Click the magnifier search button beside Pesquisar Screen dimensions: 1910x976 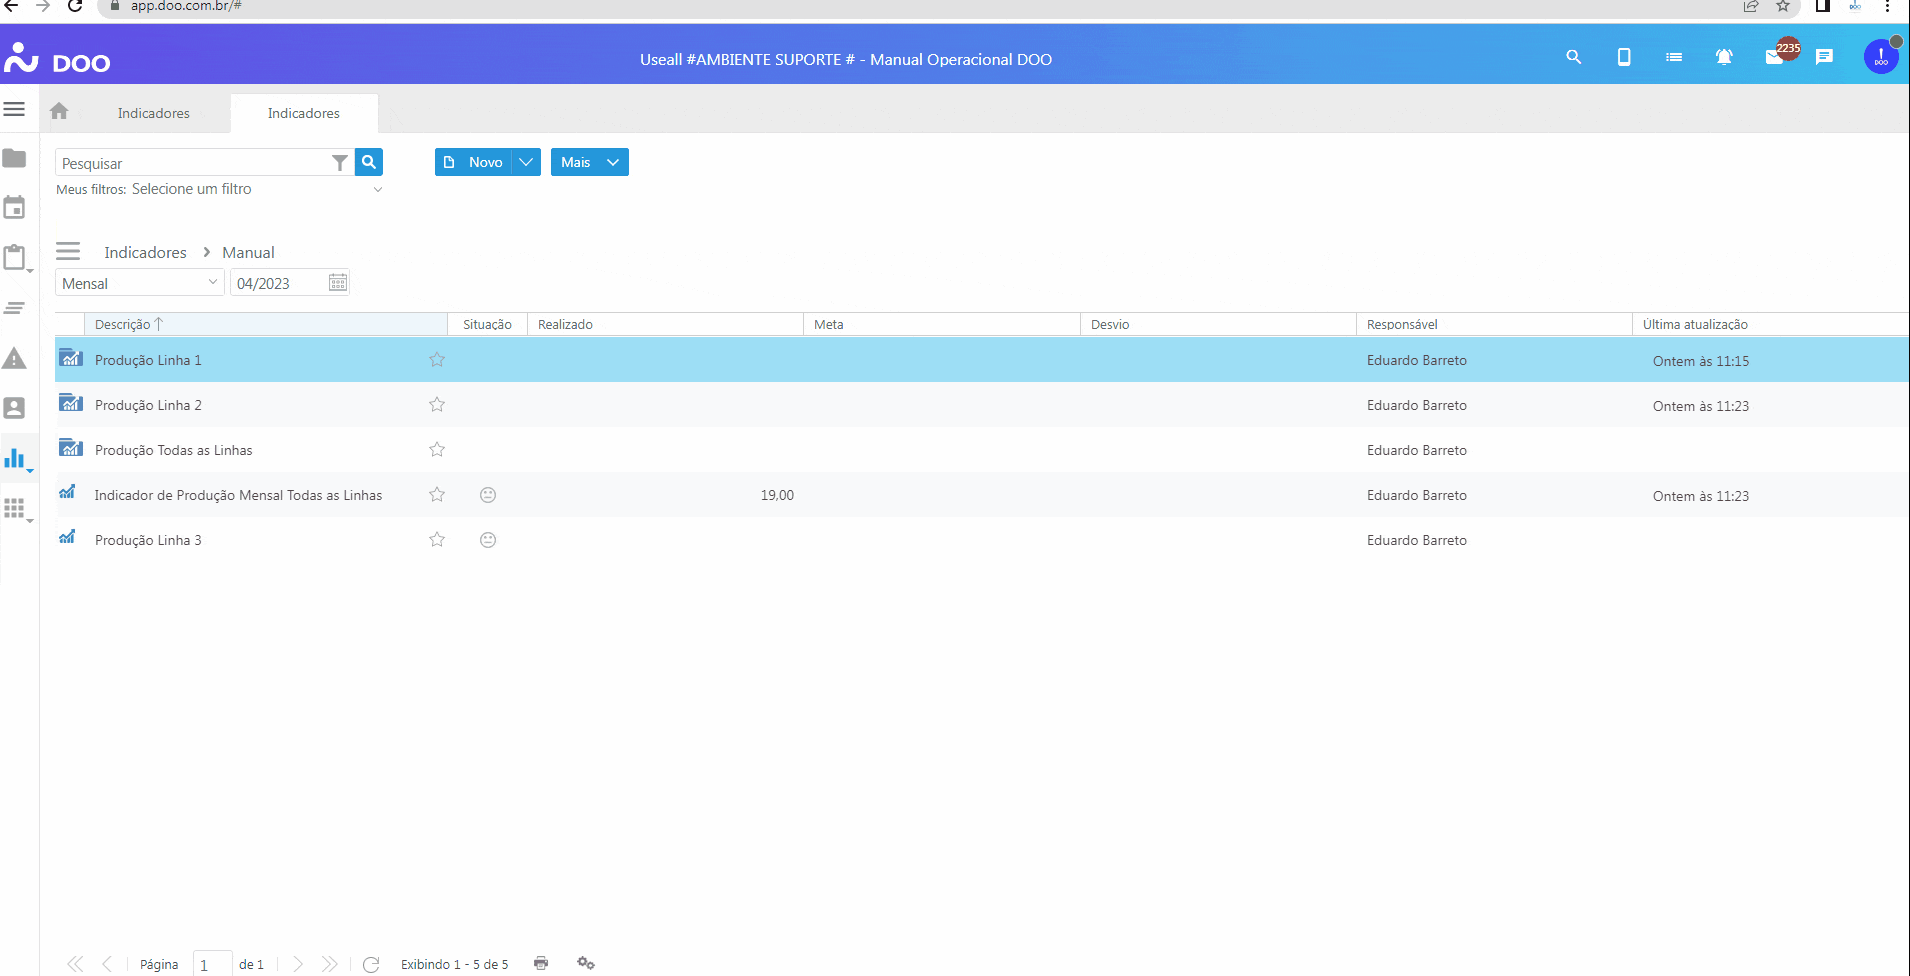pyautogui.click(x=369, y=162)
